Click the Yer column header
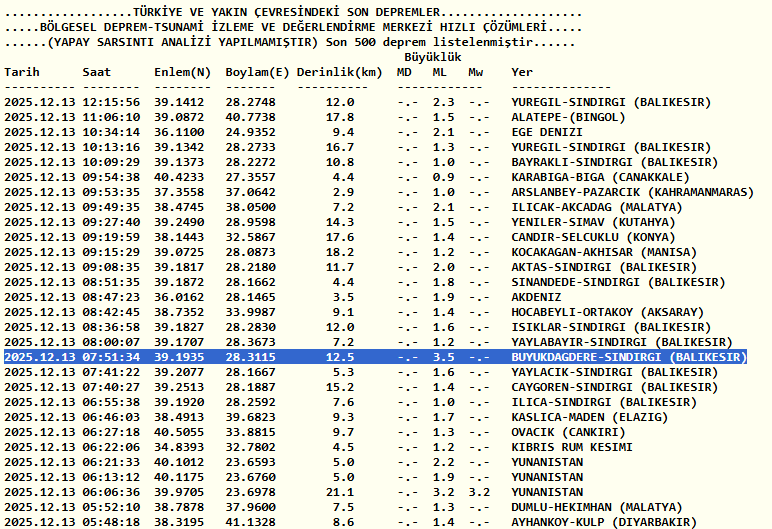 [x=522, y=72]
